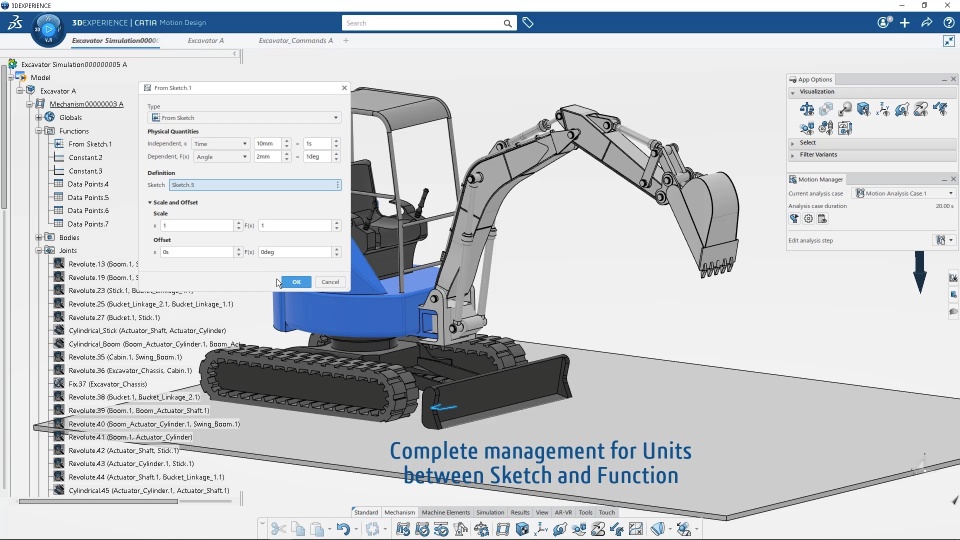Click the top Search field
960x540 pixels.
[x=422, y=23]
